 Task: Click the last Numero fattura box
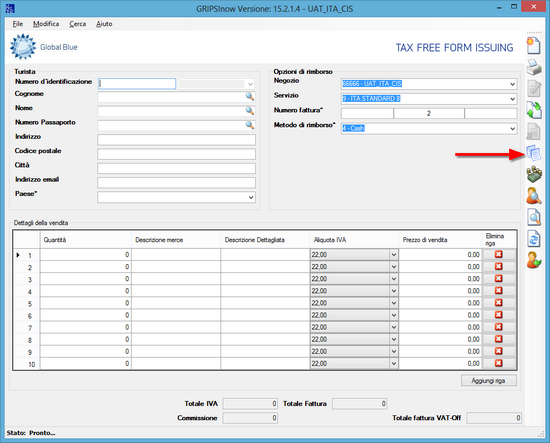tap(491, 113)
